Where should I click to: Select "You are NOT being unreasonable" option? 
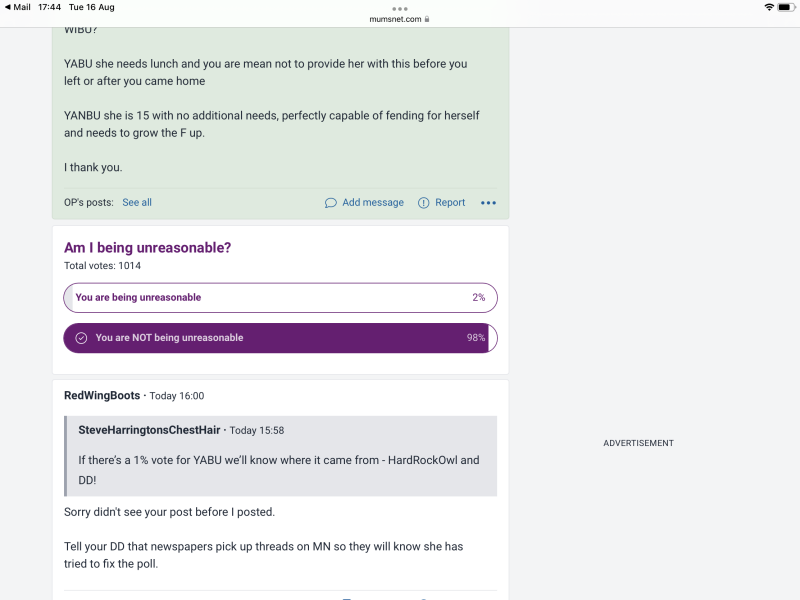[x=280, y=338]
